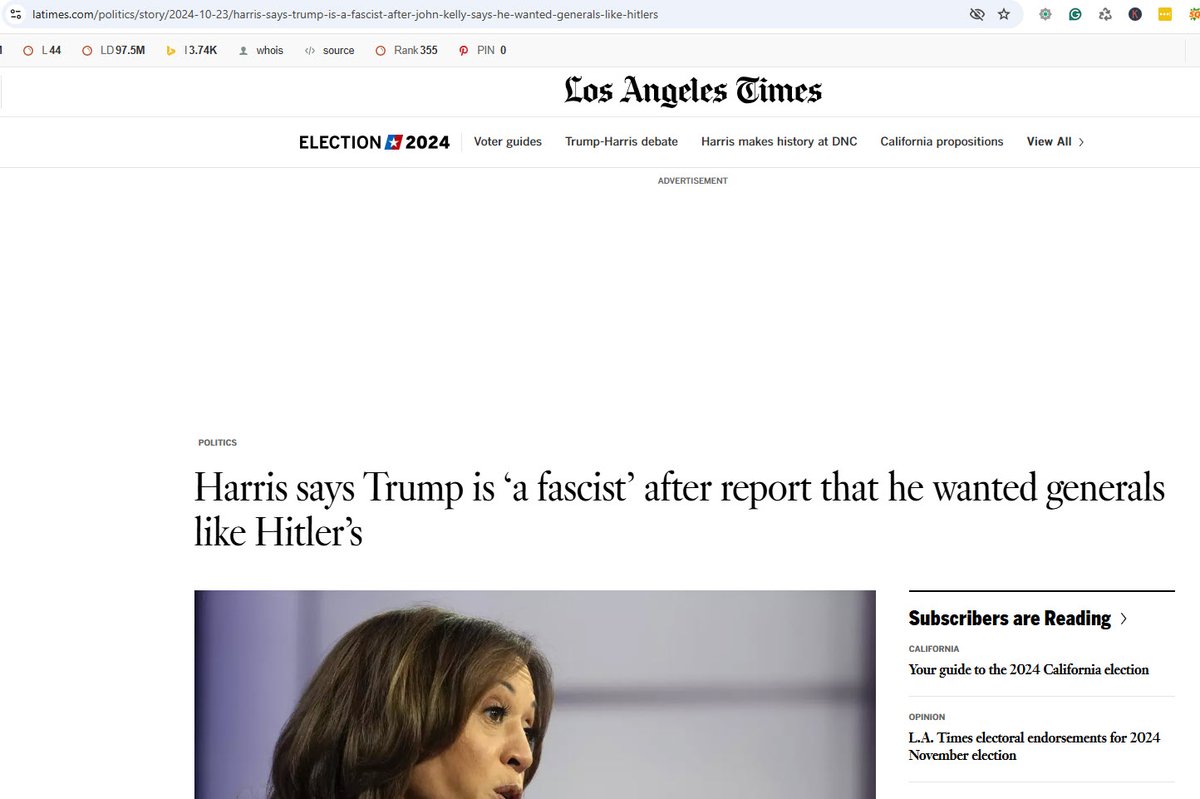
Task: Click the Kamala Harris article photo
Action: coord(534,700)
